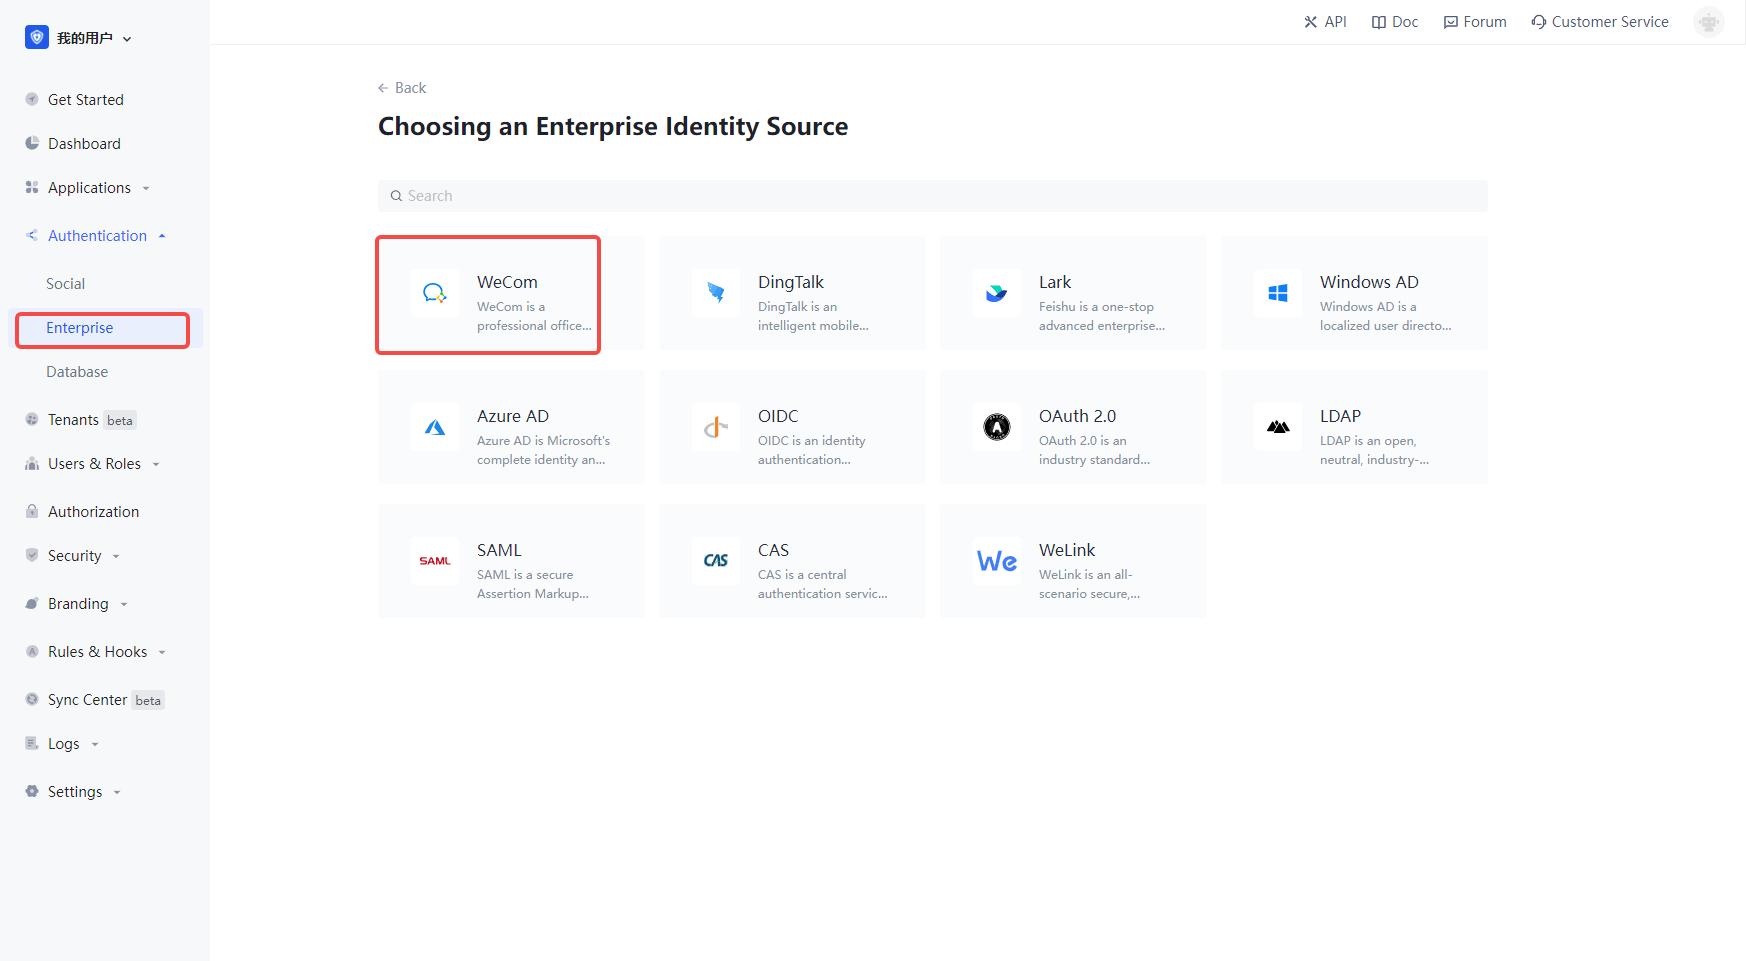The height and width of the screenshot is (961, 1746).
Task: Open the user pool dropdown 我的用户
Action: pos(80,38)
